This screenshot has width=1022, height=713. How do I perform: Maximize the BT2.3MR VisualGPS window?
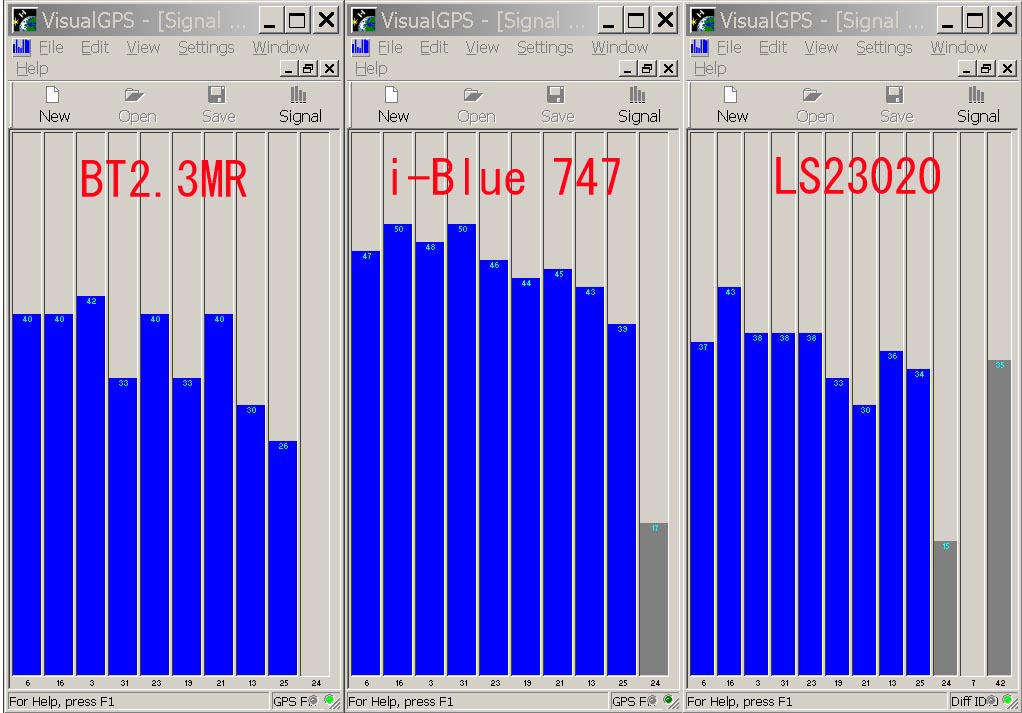297,21
